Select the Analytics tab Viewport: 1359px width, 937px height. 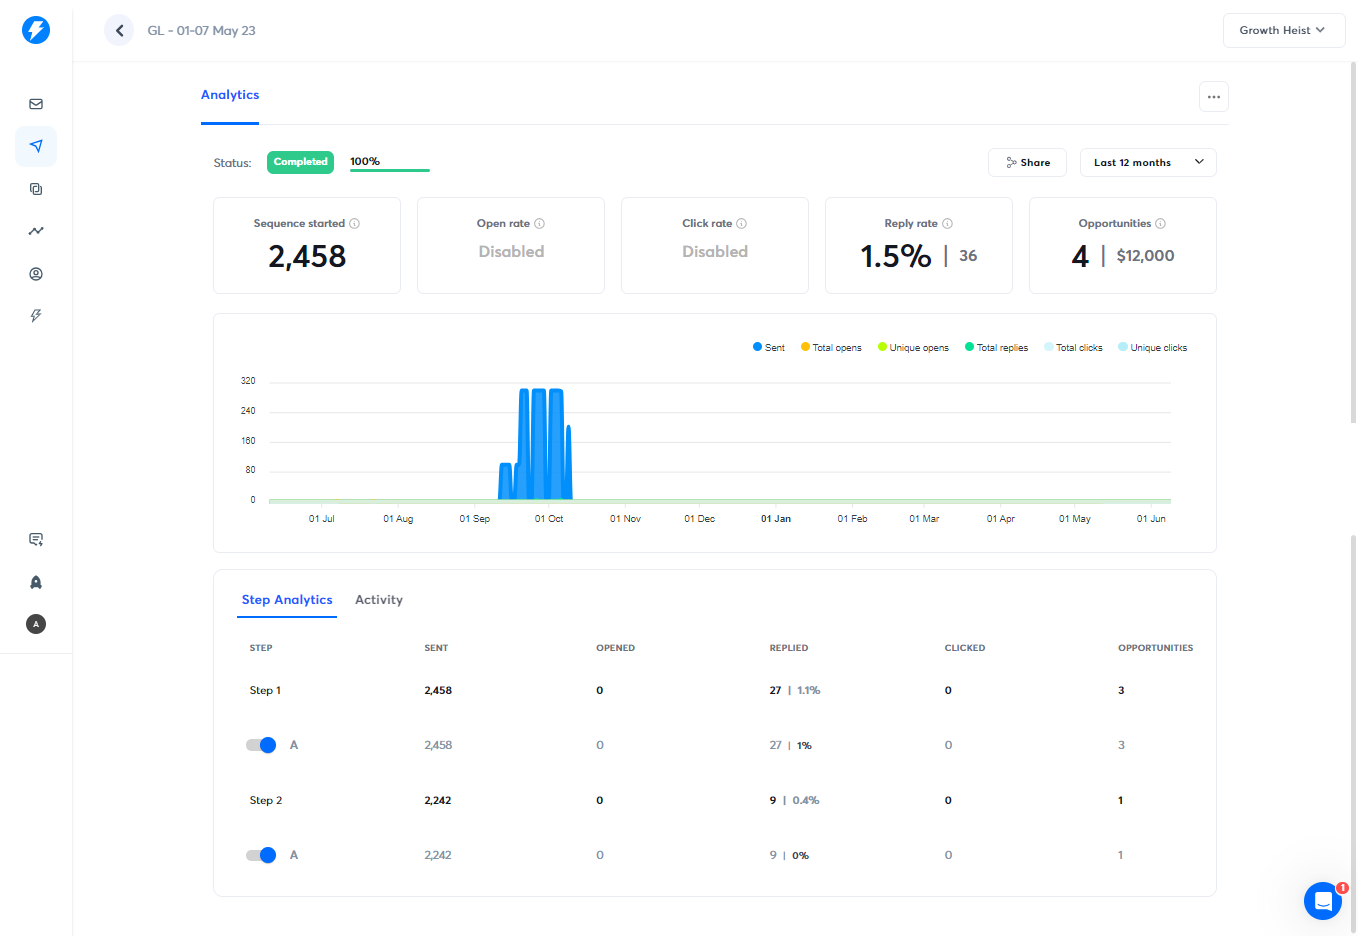coord(230,95)
